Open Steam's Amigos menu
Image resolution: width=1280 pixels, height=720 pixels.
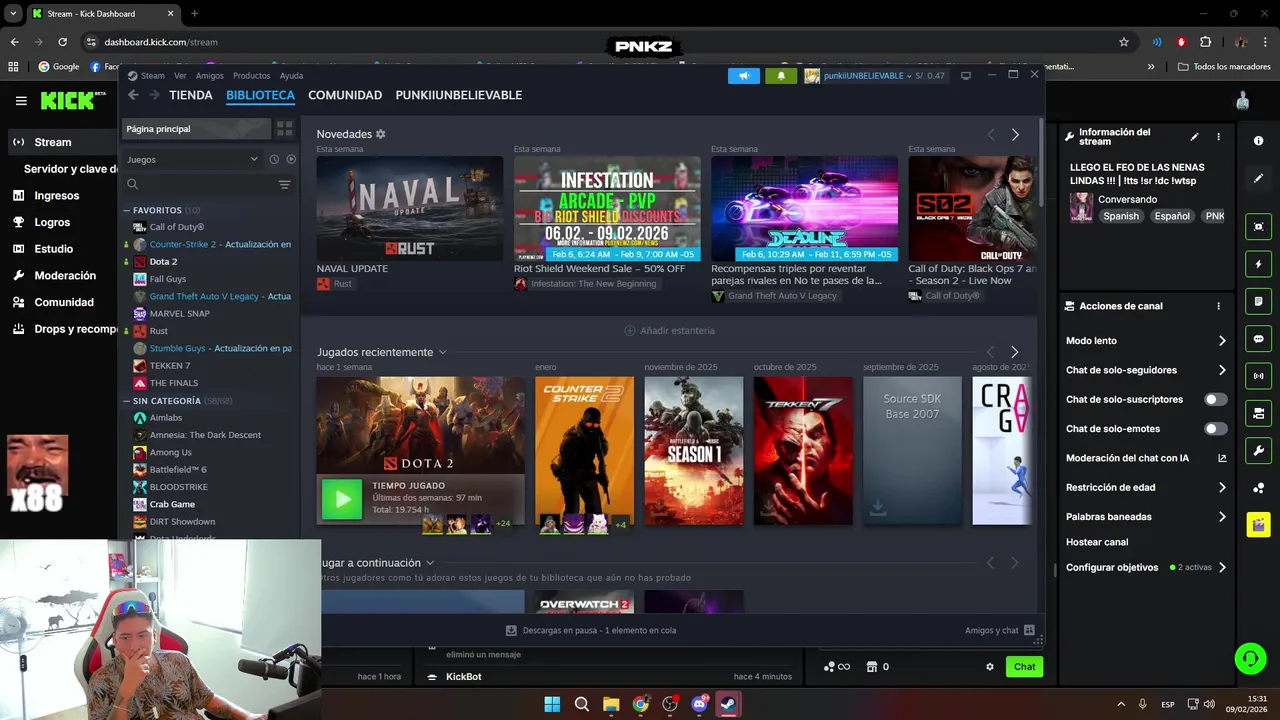[x=210, y=76]
